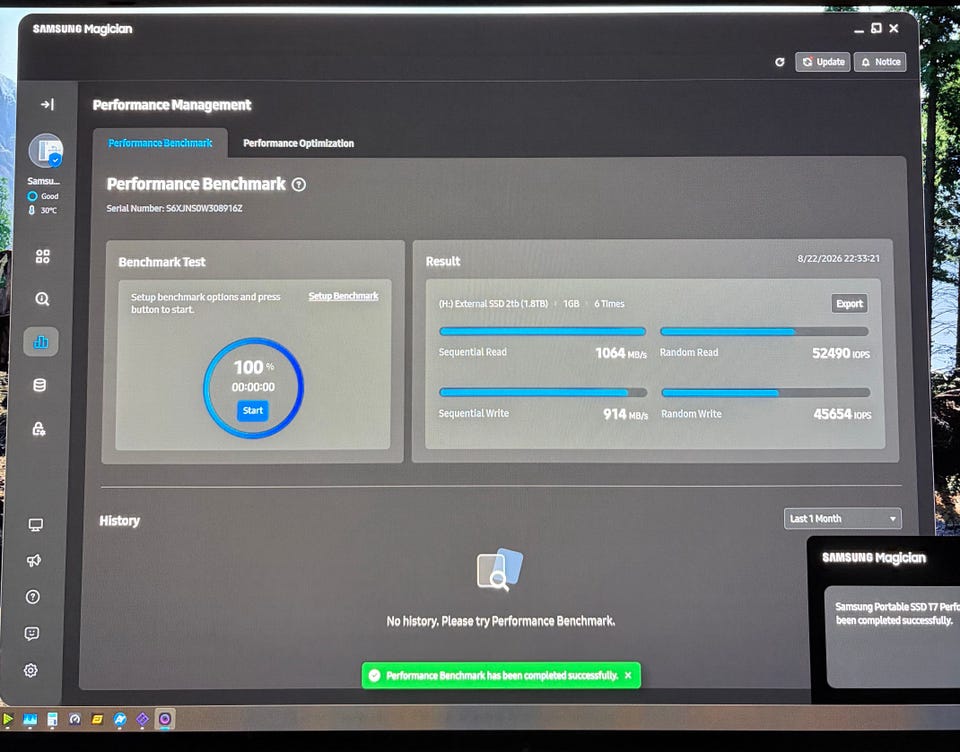Click the History section heading

coord(119,521)
